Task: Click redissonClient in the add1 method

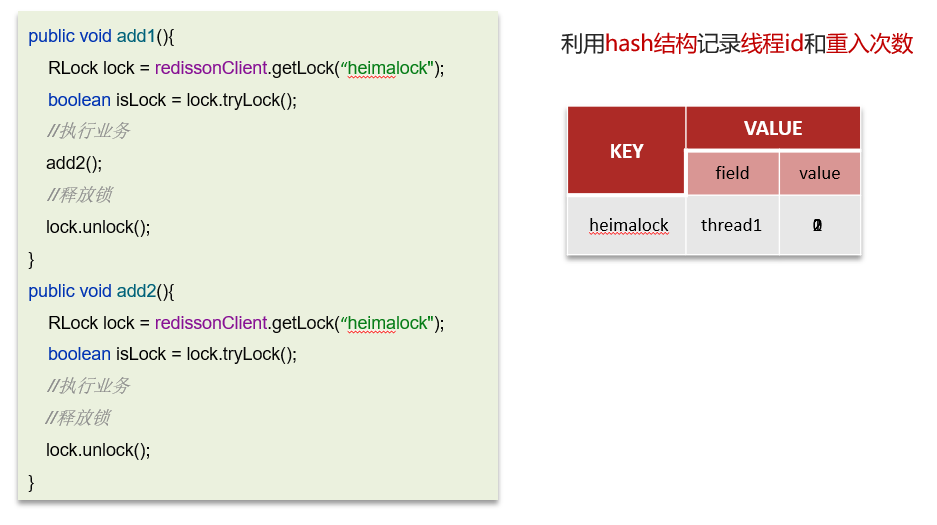Action: tap(211, 68)
